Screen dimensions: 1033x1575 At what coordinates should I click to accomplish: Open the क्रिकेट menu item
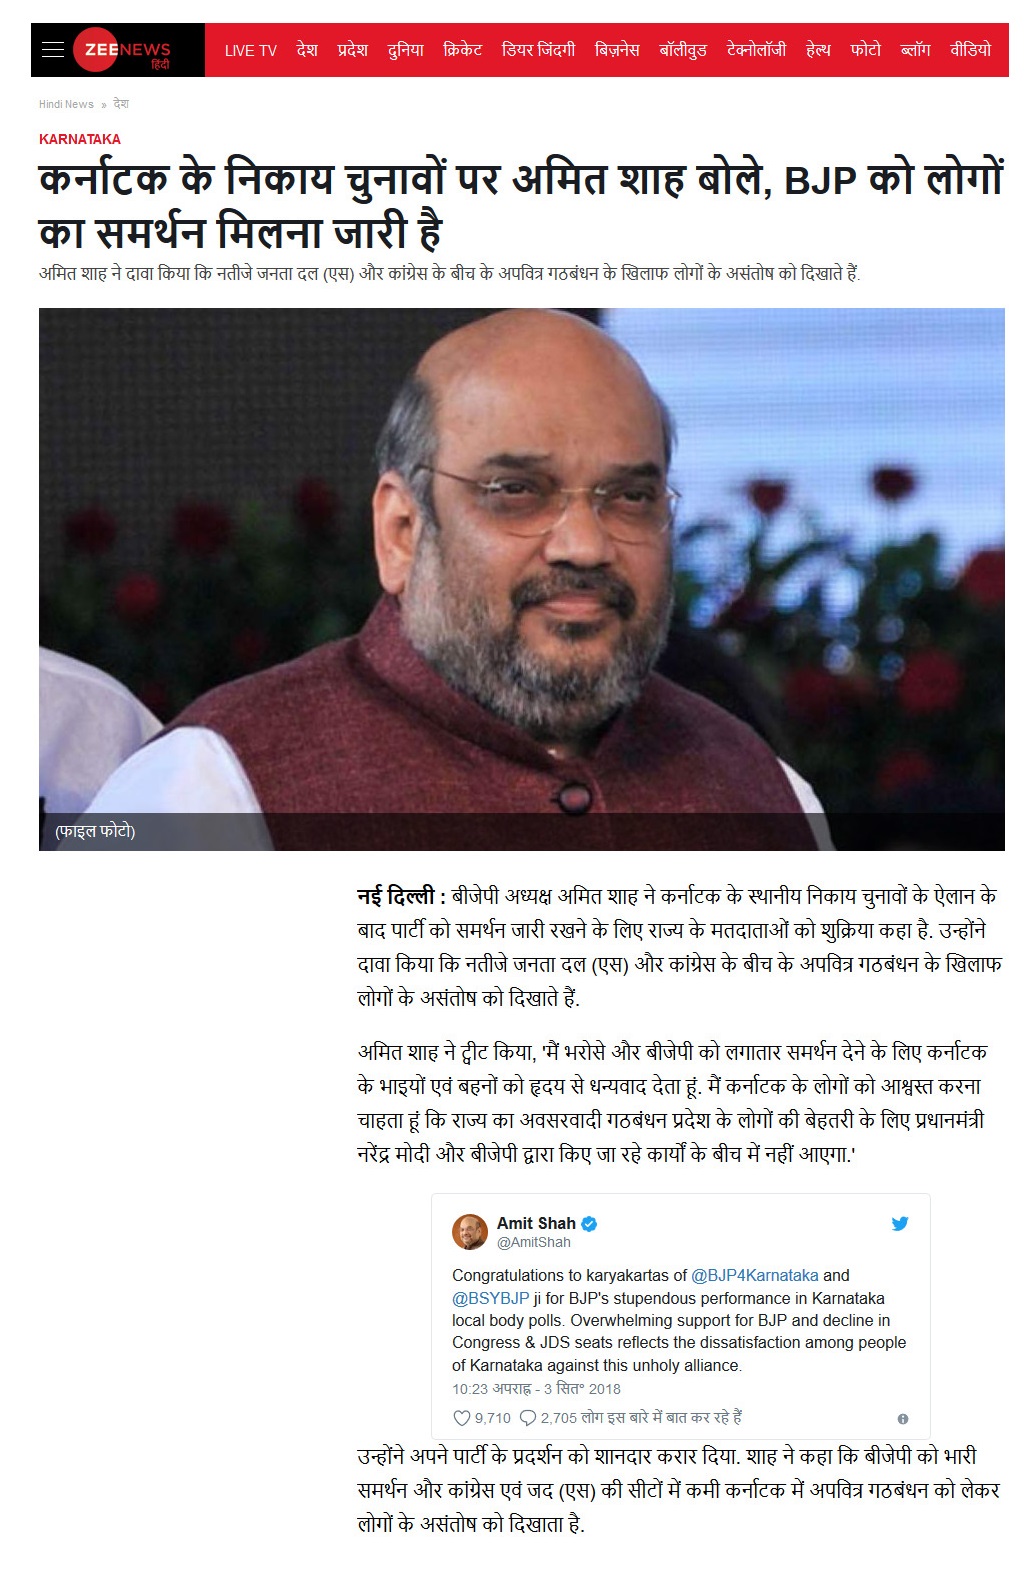pos(462,50)
